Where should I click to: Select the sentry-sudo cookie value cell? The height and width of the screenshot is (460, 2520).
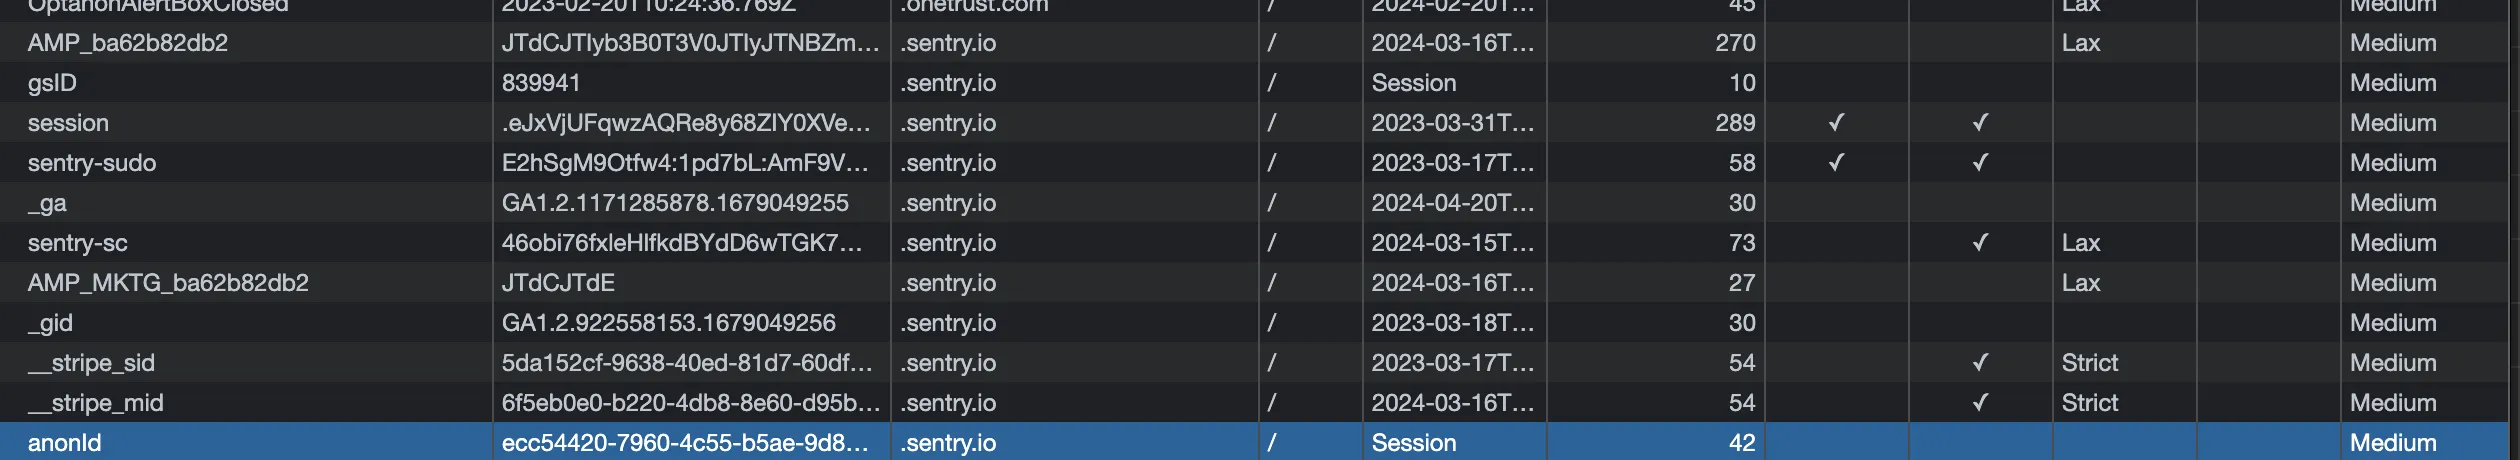pyautogui.click(x=691, y=163)
